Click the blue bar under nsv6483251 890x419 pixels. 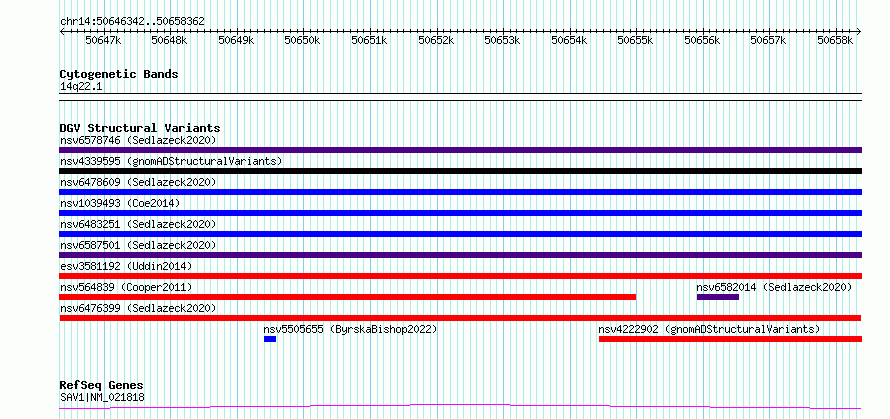460,234
